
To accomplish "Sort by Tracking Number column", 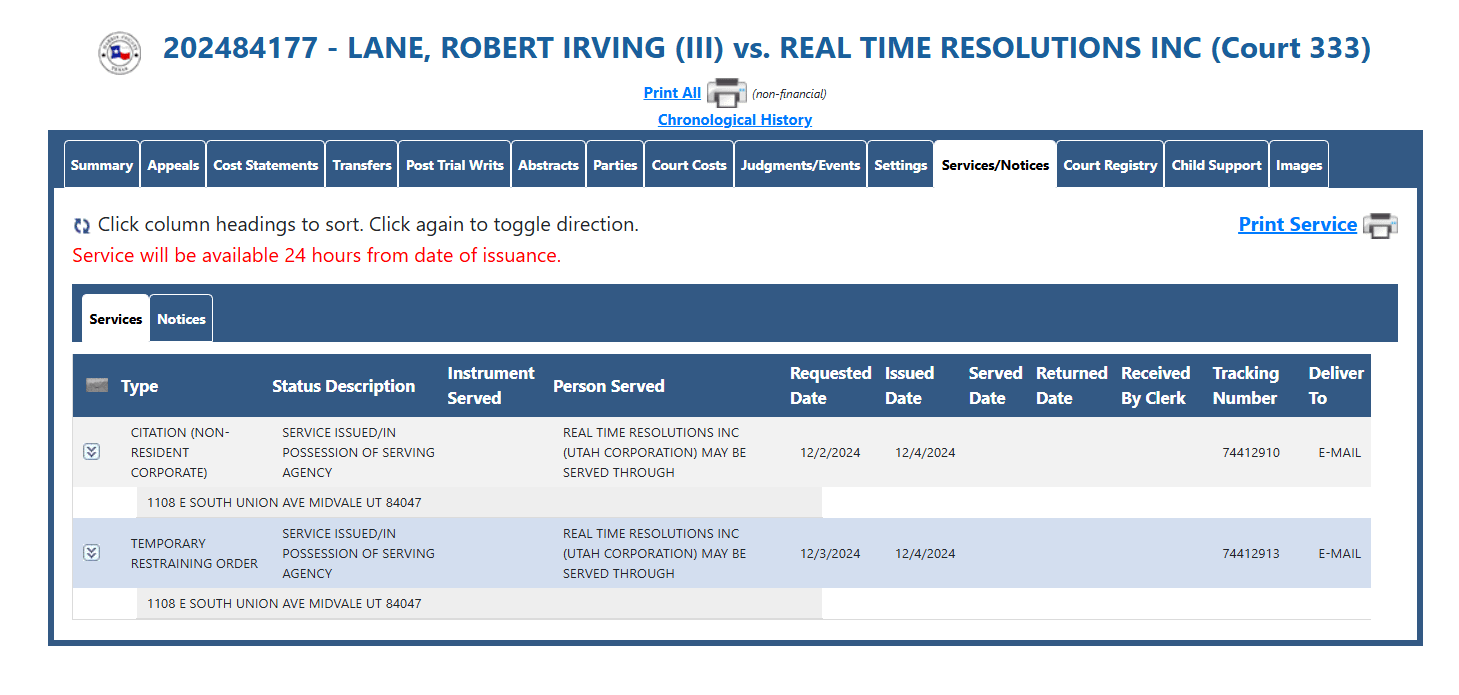I will click(1246, 386).
